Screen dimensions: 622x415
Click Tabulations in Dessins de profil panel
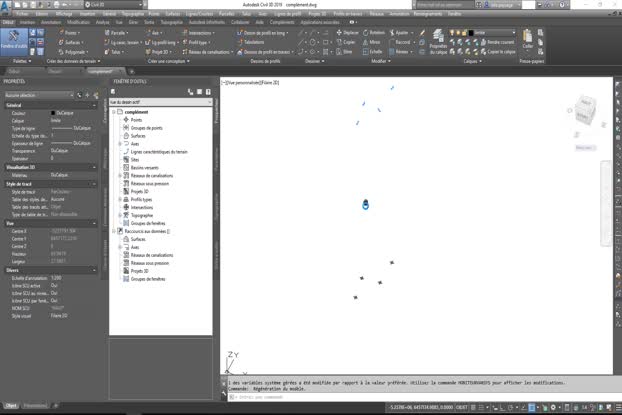[251, 42]
